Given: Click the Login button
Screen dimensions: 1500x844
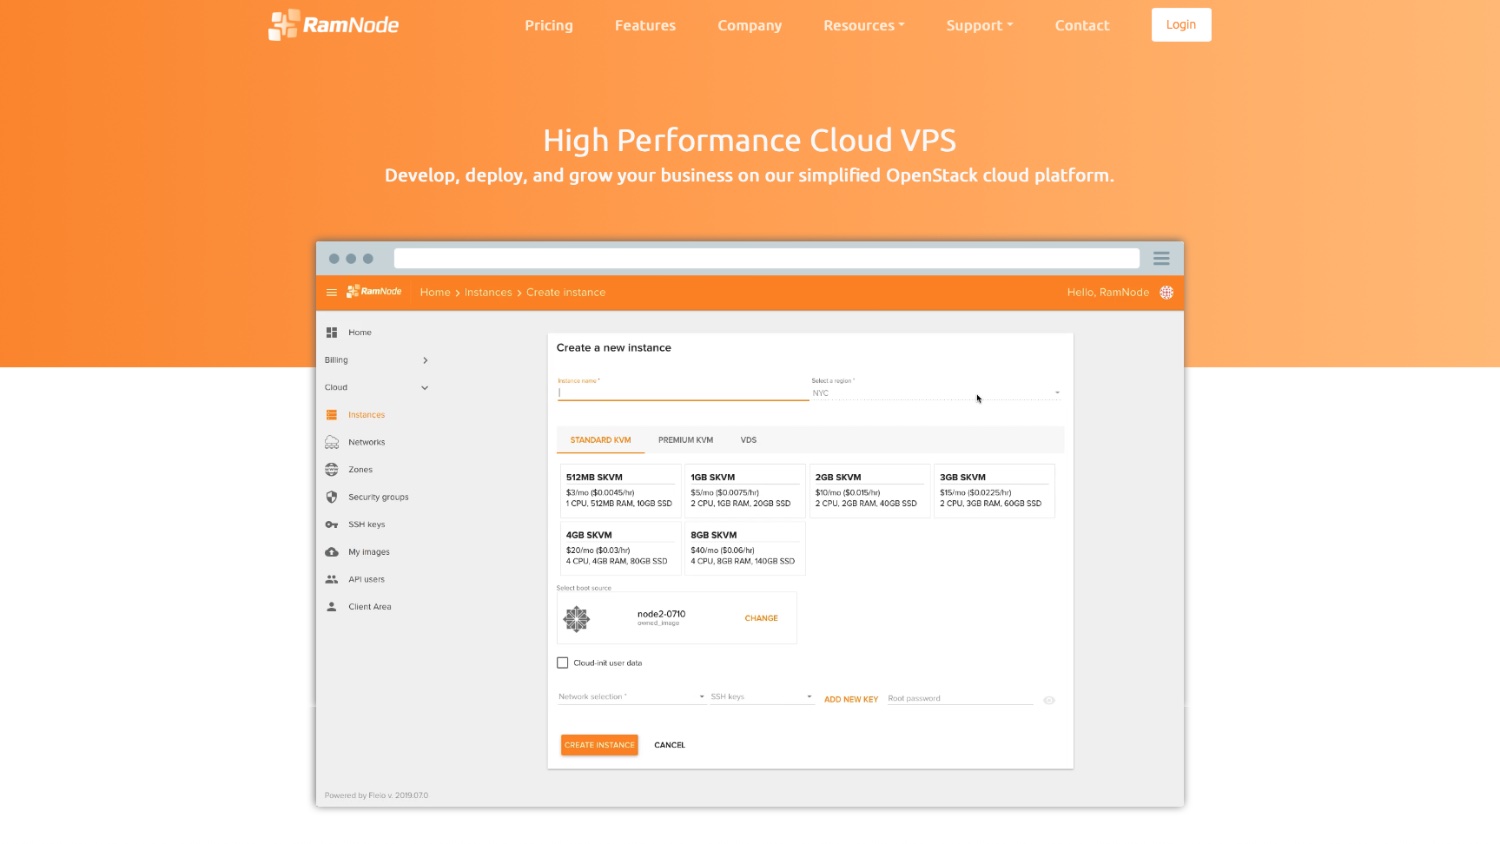Looking at the screenshot, I should [x=1180, y=25].
